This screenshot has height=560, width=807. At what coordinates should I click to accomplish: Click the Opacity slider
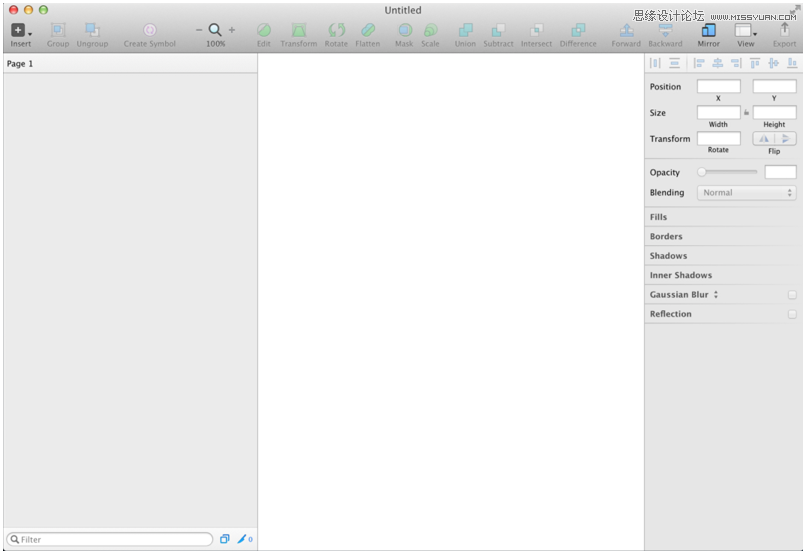727,172
